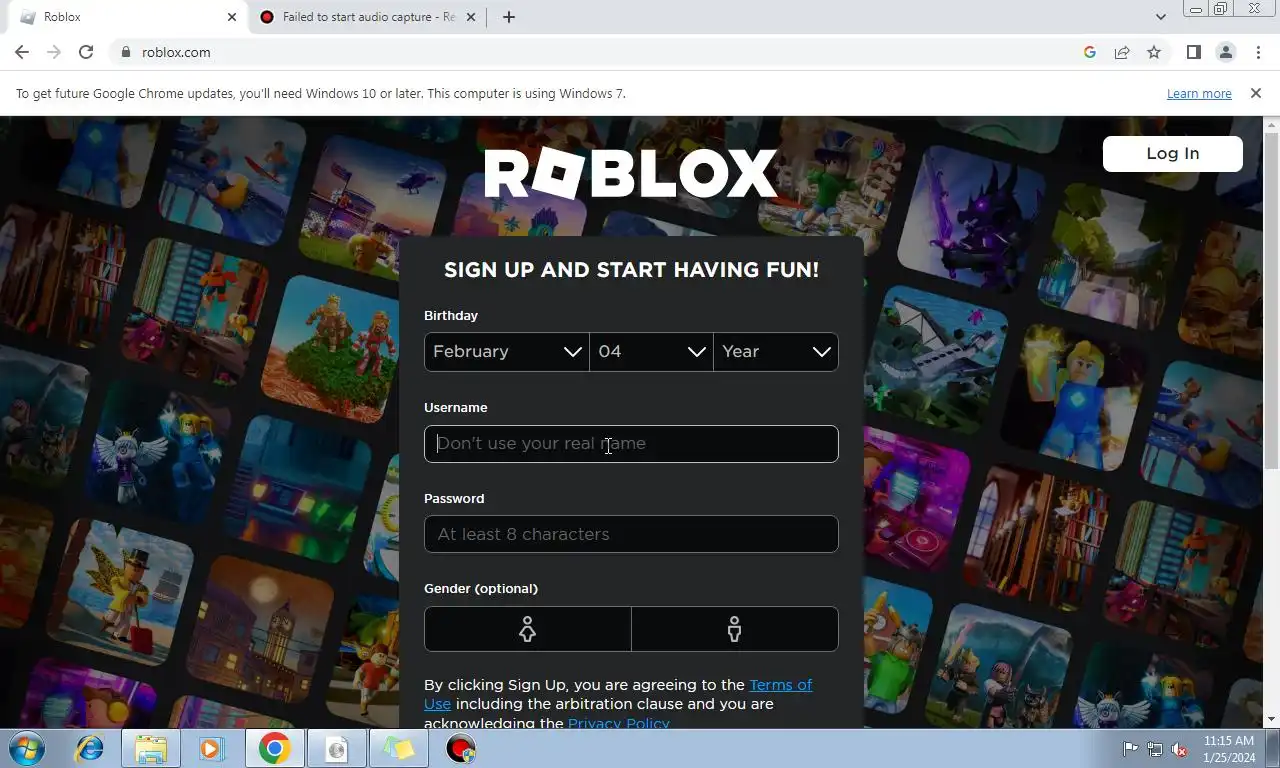1280x768 pixels.
Task: Reload the roblox.com page
Action: 86,52
